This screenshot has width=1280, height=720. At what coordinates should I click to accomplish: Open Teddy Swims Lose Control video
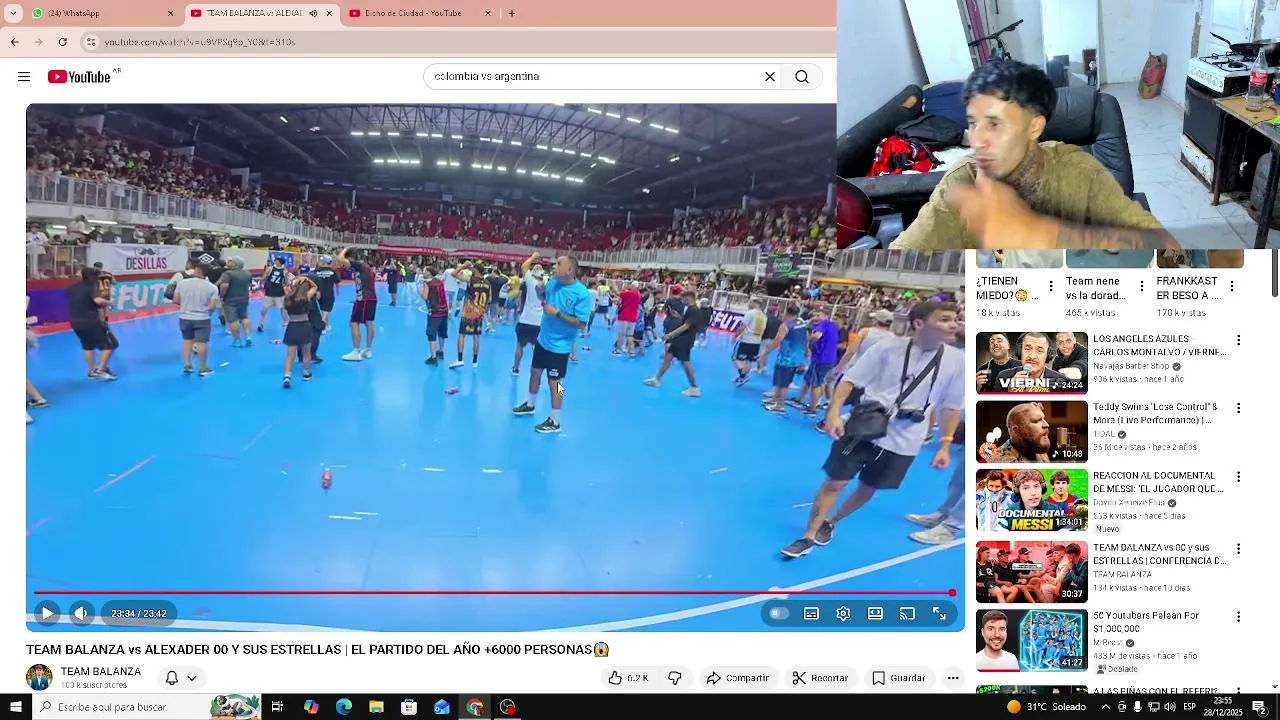[x=1032, y=431]
